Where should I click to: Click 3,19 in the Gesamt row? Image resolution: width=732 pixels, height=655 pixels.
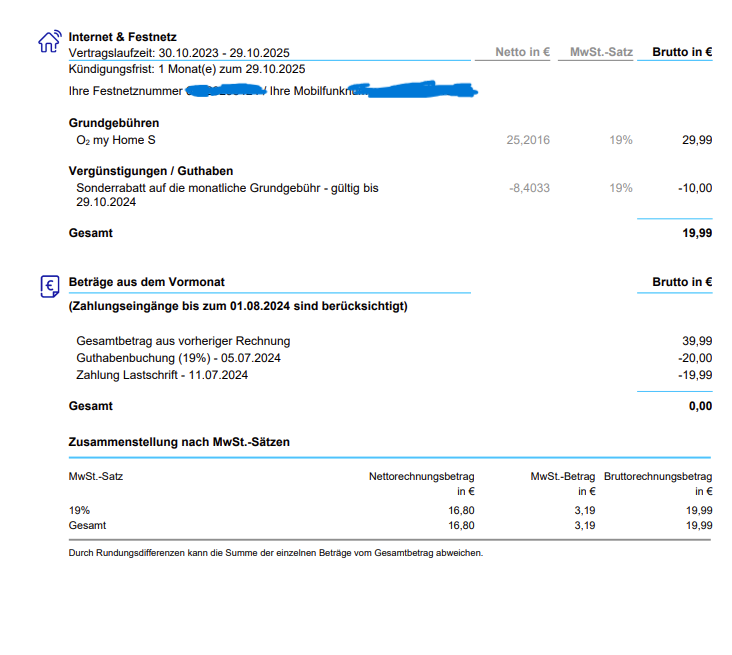(x=584, y=525)
